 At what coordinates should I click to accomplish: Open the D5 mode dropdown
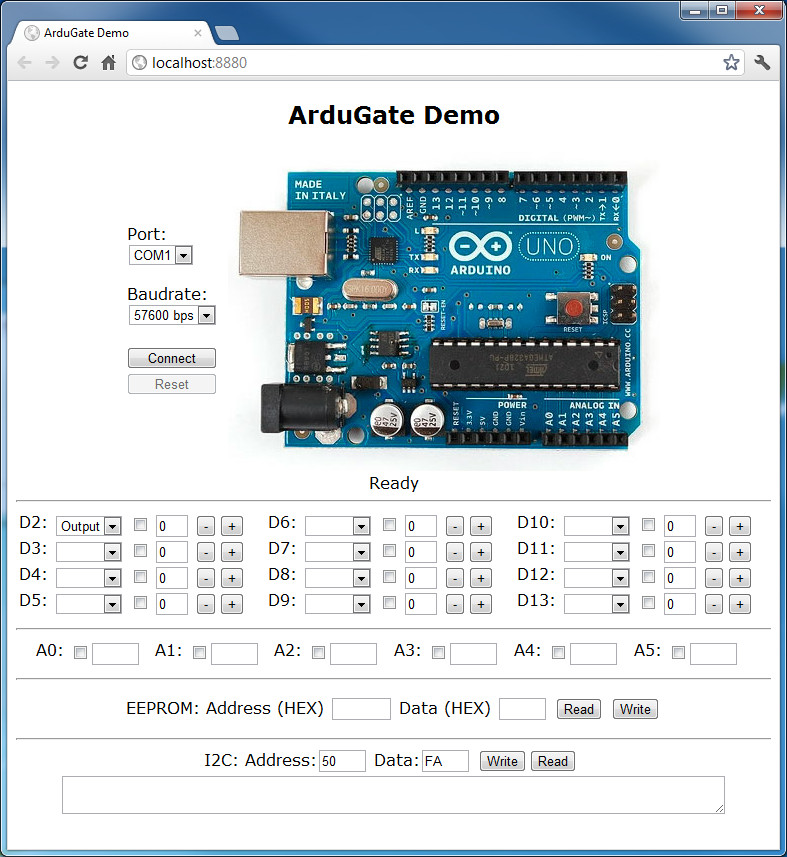click(89, 604)
